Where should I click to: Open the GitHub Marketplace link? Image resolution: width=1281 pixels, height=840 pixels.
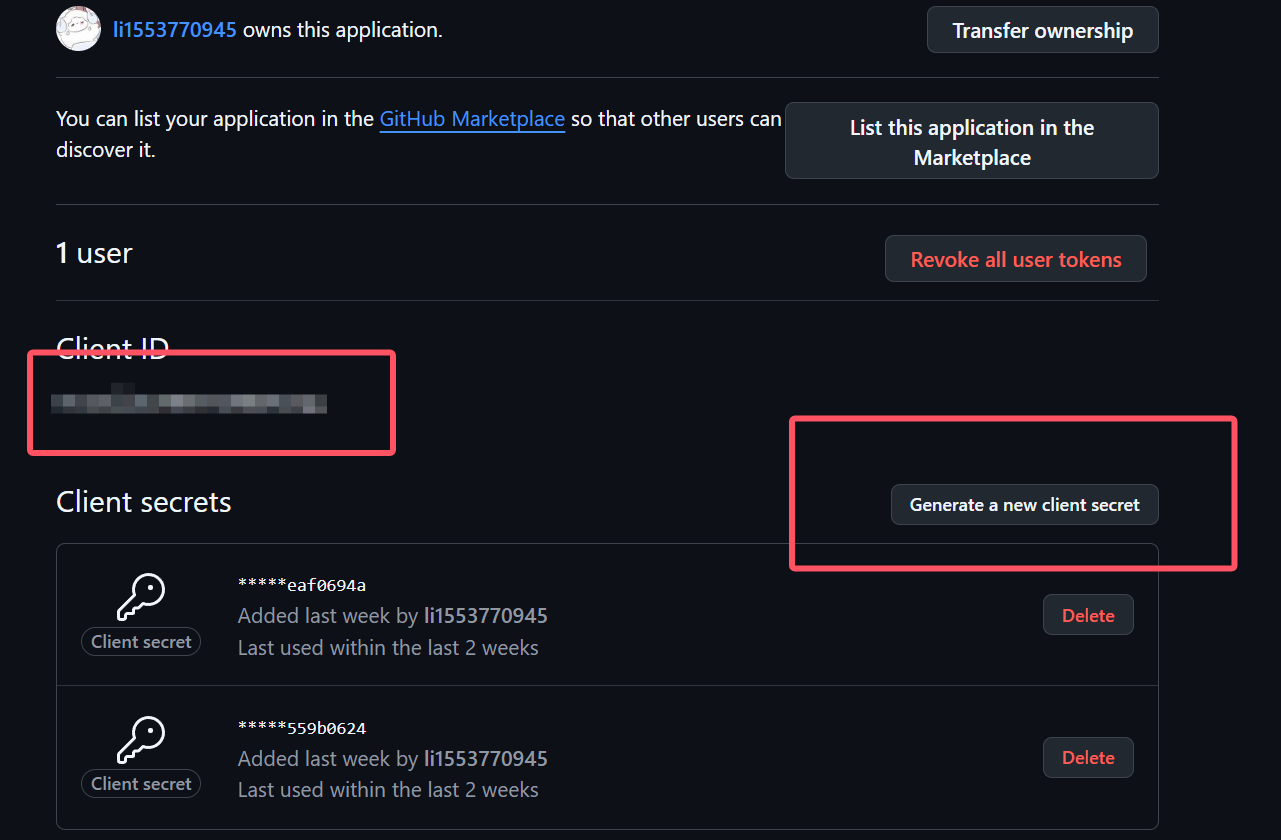coord(472,119)
